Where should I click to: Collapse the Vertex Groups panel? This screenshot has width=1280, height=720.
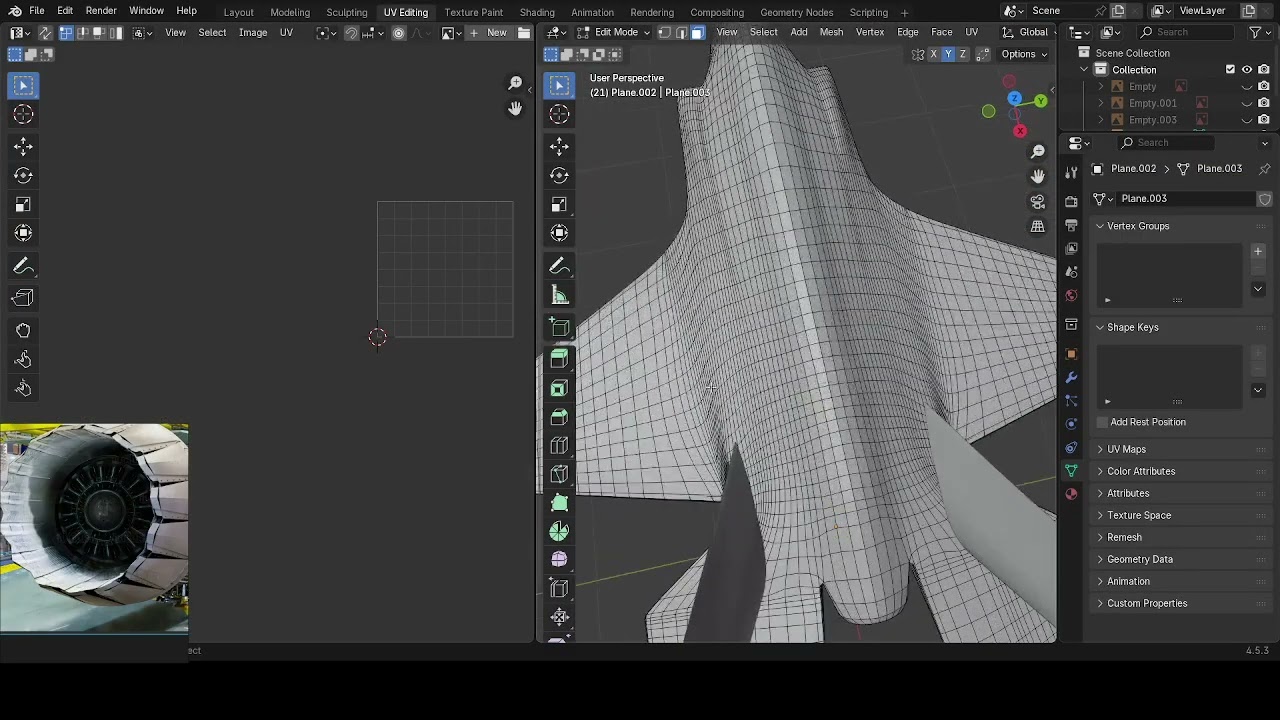[1100, 226]
